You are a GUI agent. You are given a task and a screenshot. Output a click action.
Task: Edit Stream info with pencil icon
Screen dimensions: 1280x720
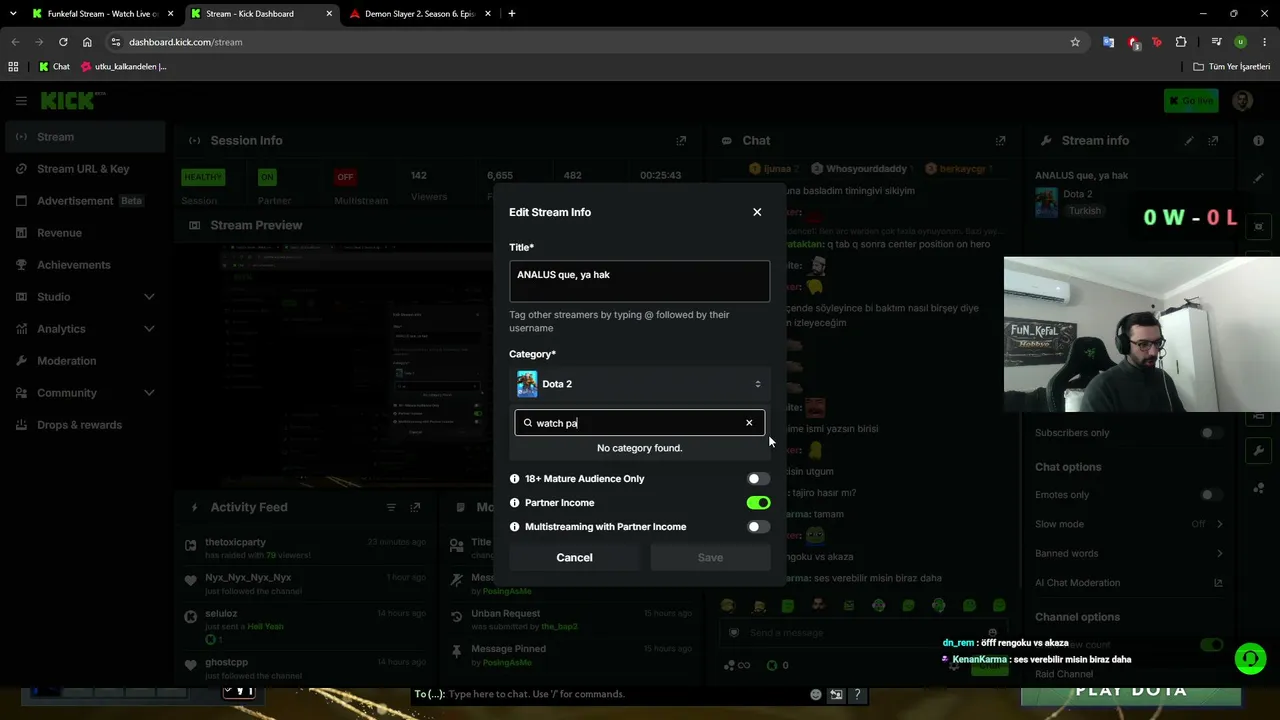[1189, 141]
